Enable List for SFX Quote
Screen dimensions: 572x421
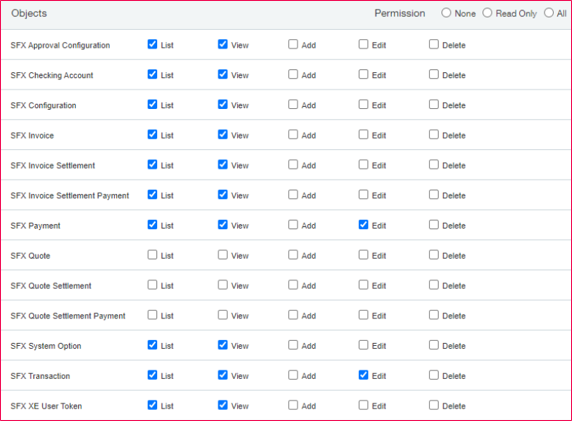coord(152,255)
